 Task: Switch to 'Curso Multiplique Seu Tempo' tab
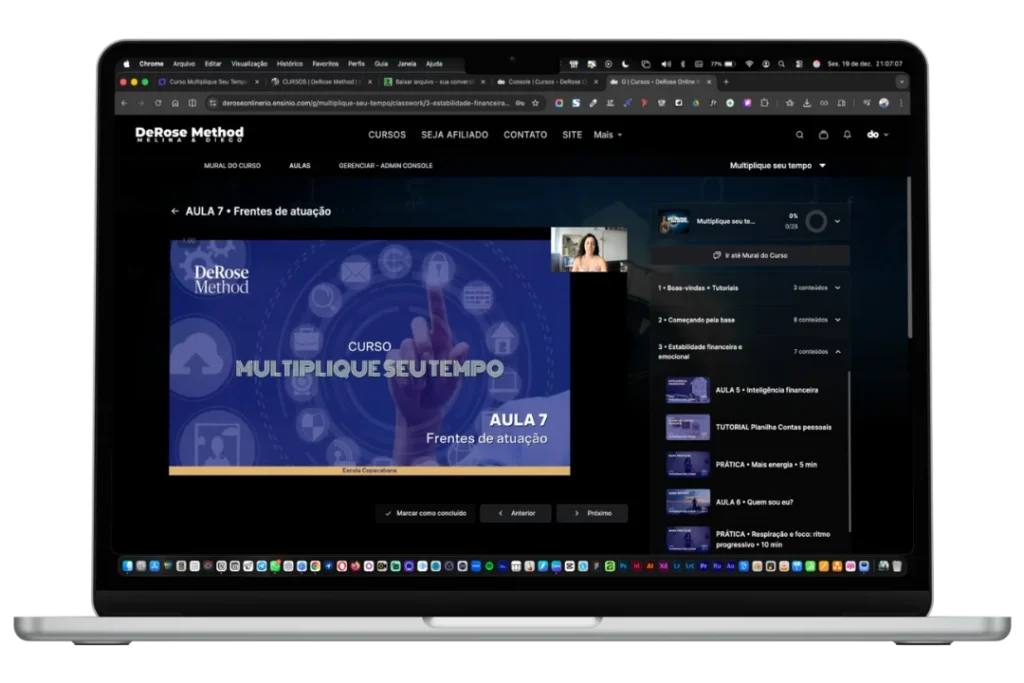[208, 82]
